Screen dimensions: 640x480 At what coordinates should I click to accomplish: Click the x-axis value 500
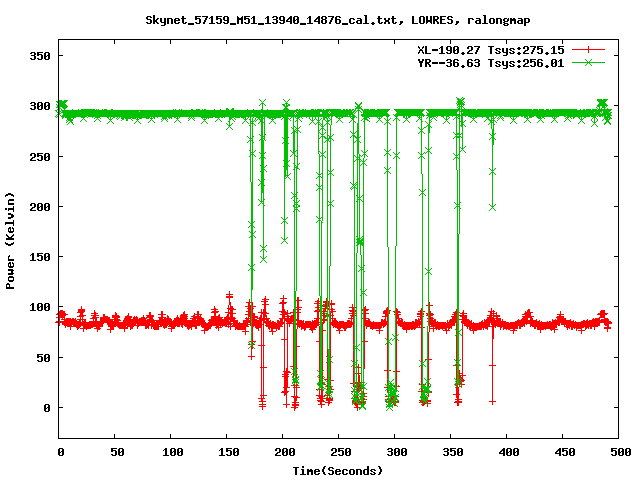coord(621,452)
